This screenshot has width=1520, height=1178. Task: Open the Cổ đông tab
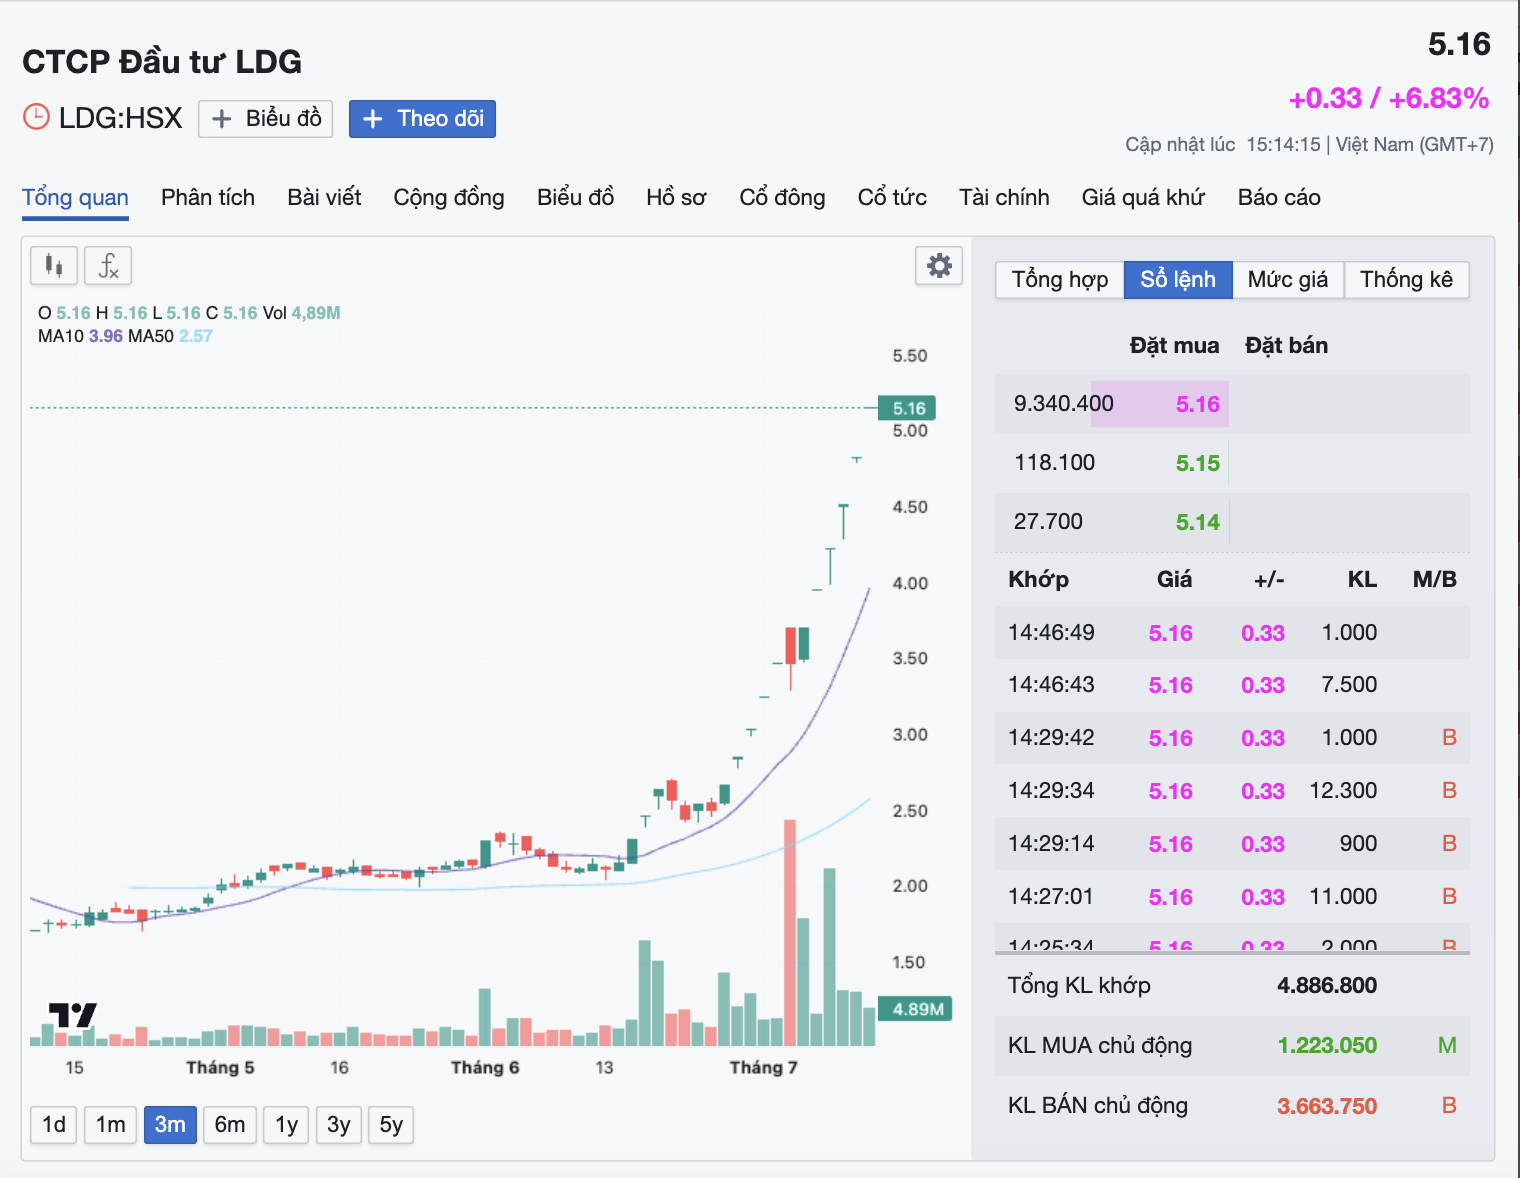782,198
